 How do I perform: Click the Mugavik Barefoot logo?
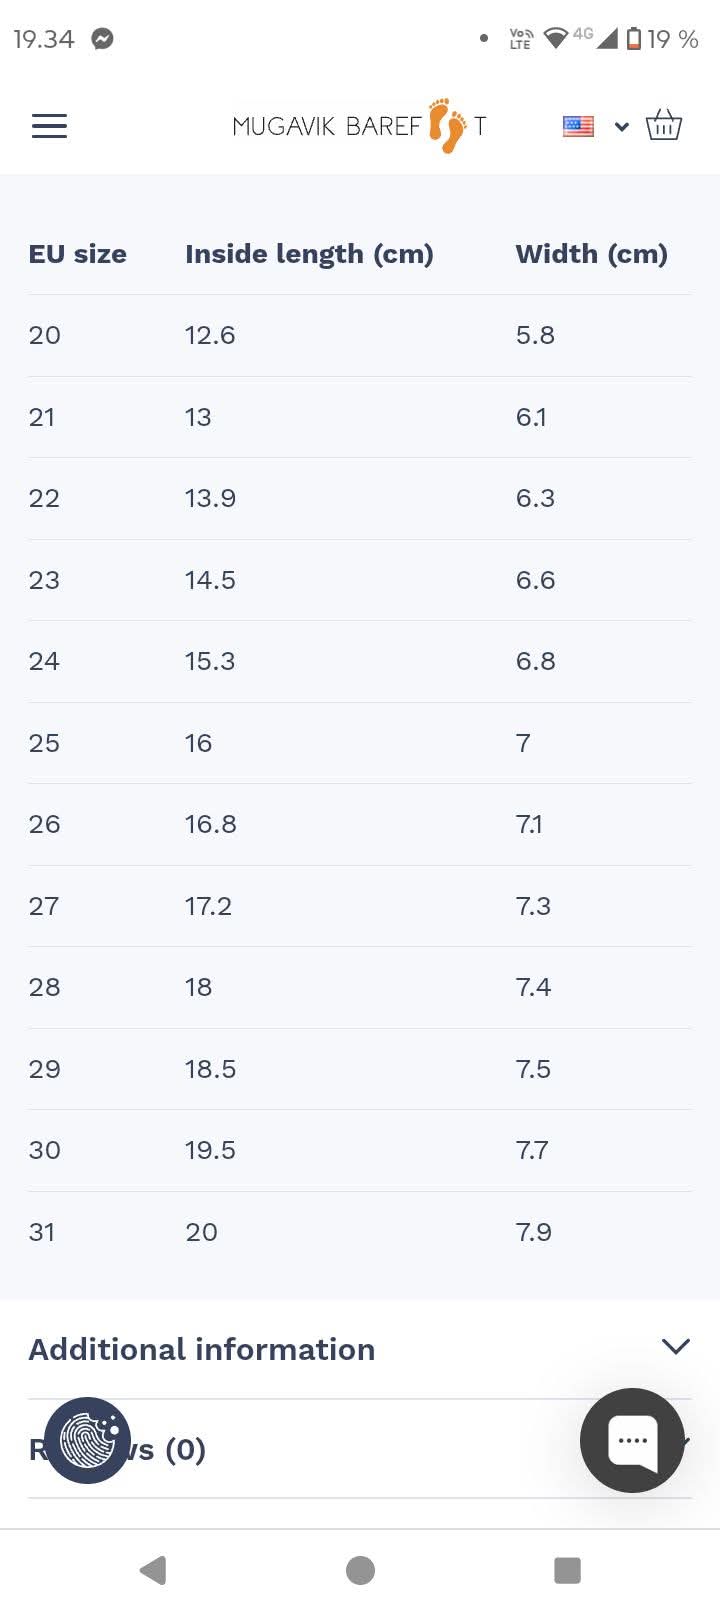click(x=359, y=126)
